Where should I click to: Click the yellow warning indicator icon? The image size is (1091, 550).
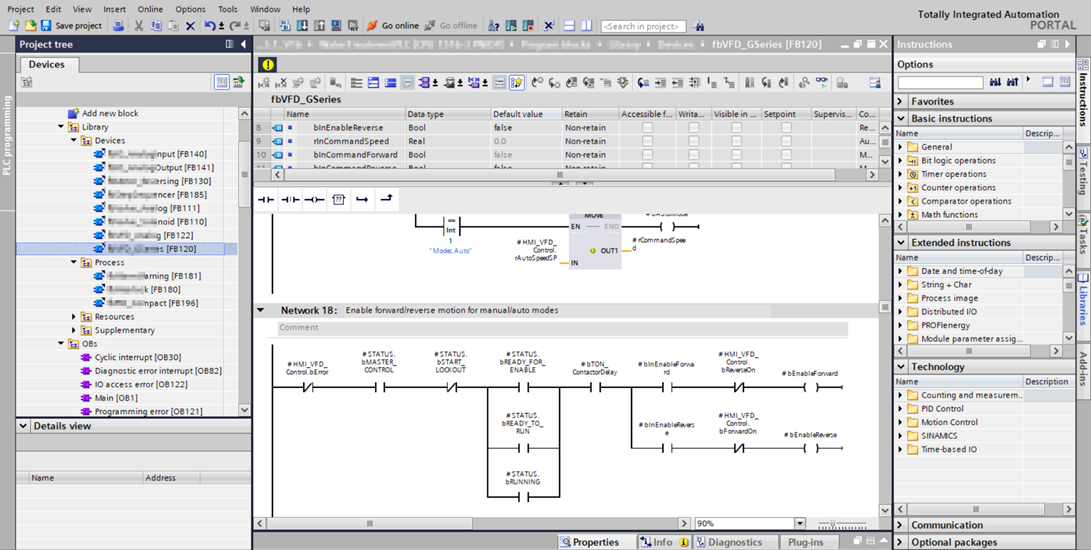point(267,64)
